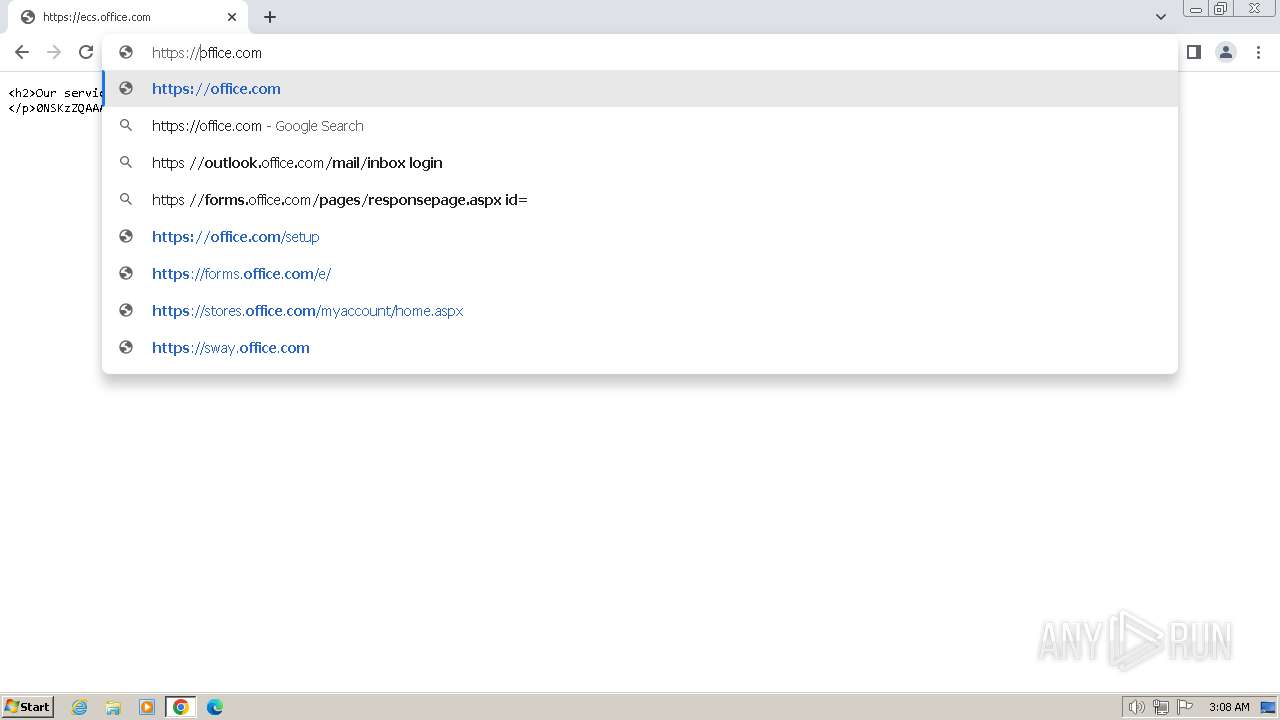Screen dimensions: 1280x720
Task: Open the https://office.com/setup suggestion
Action: point(640,237)
